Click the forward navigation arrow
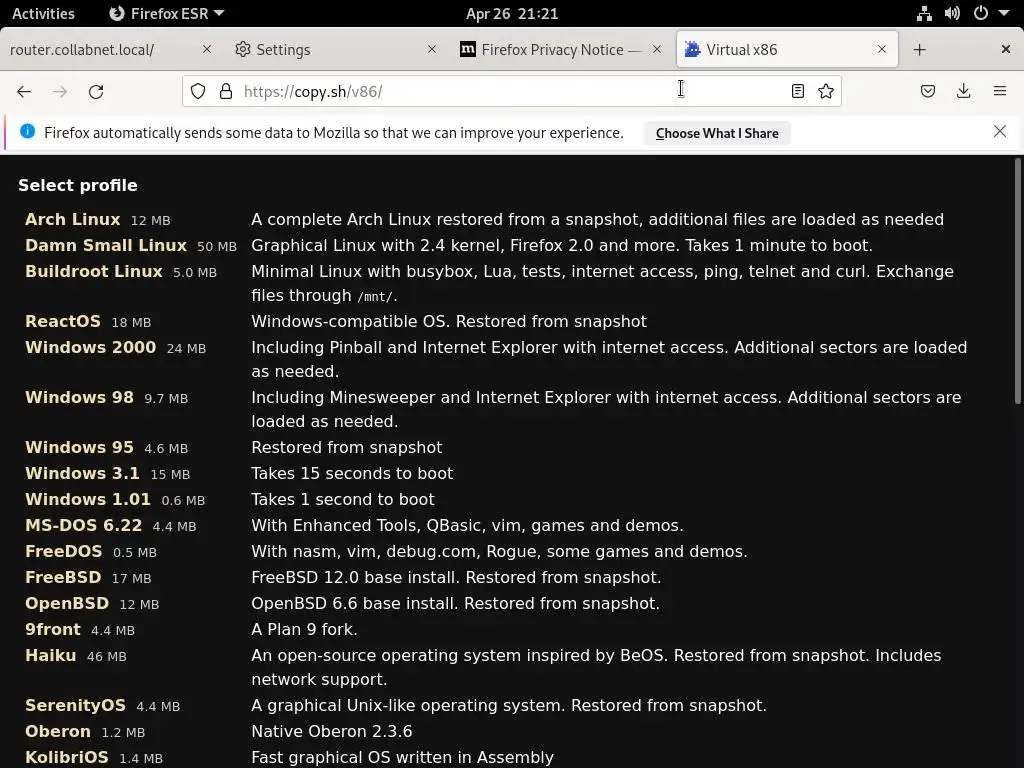The image size is (1024, 768). tap(60, 91)
